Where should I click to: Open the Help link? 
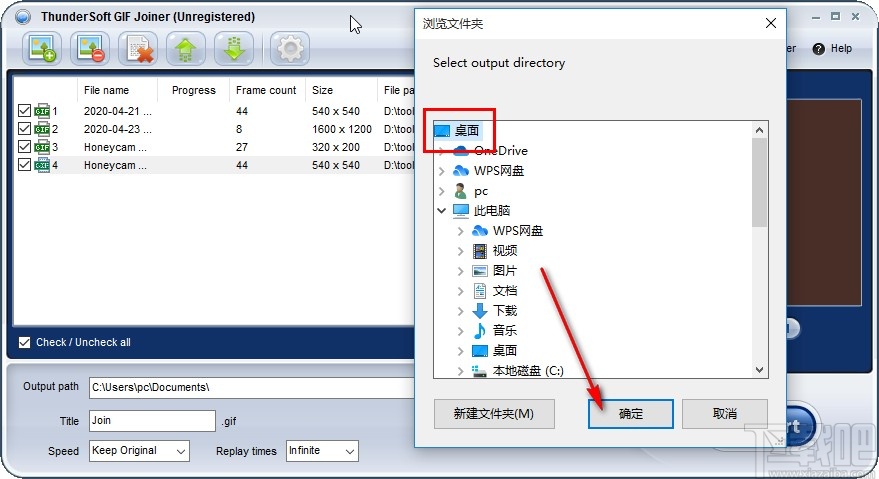click(x=841, y=49)
